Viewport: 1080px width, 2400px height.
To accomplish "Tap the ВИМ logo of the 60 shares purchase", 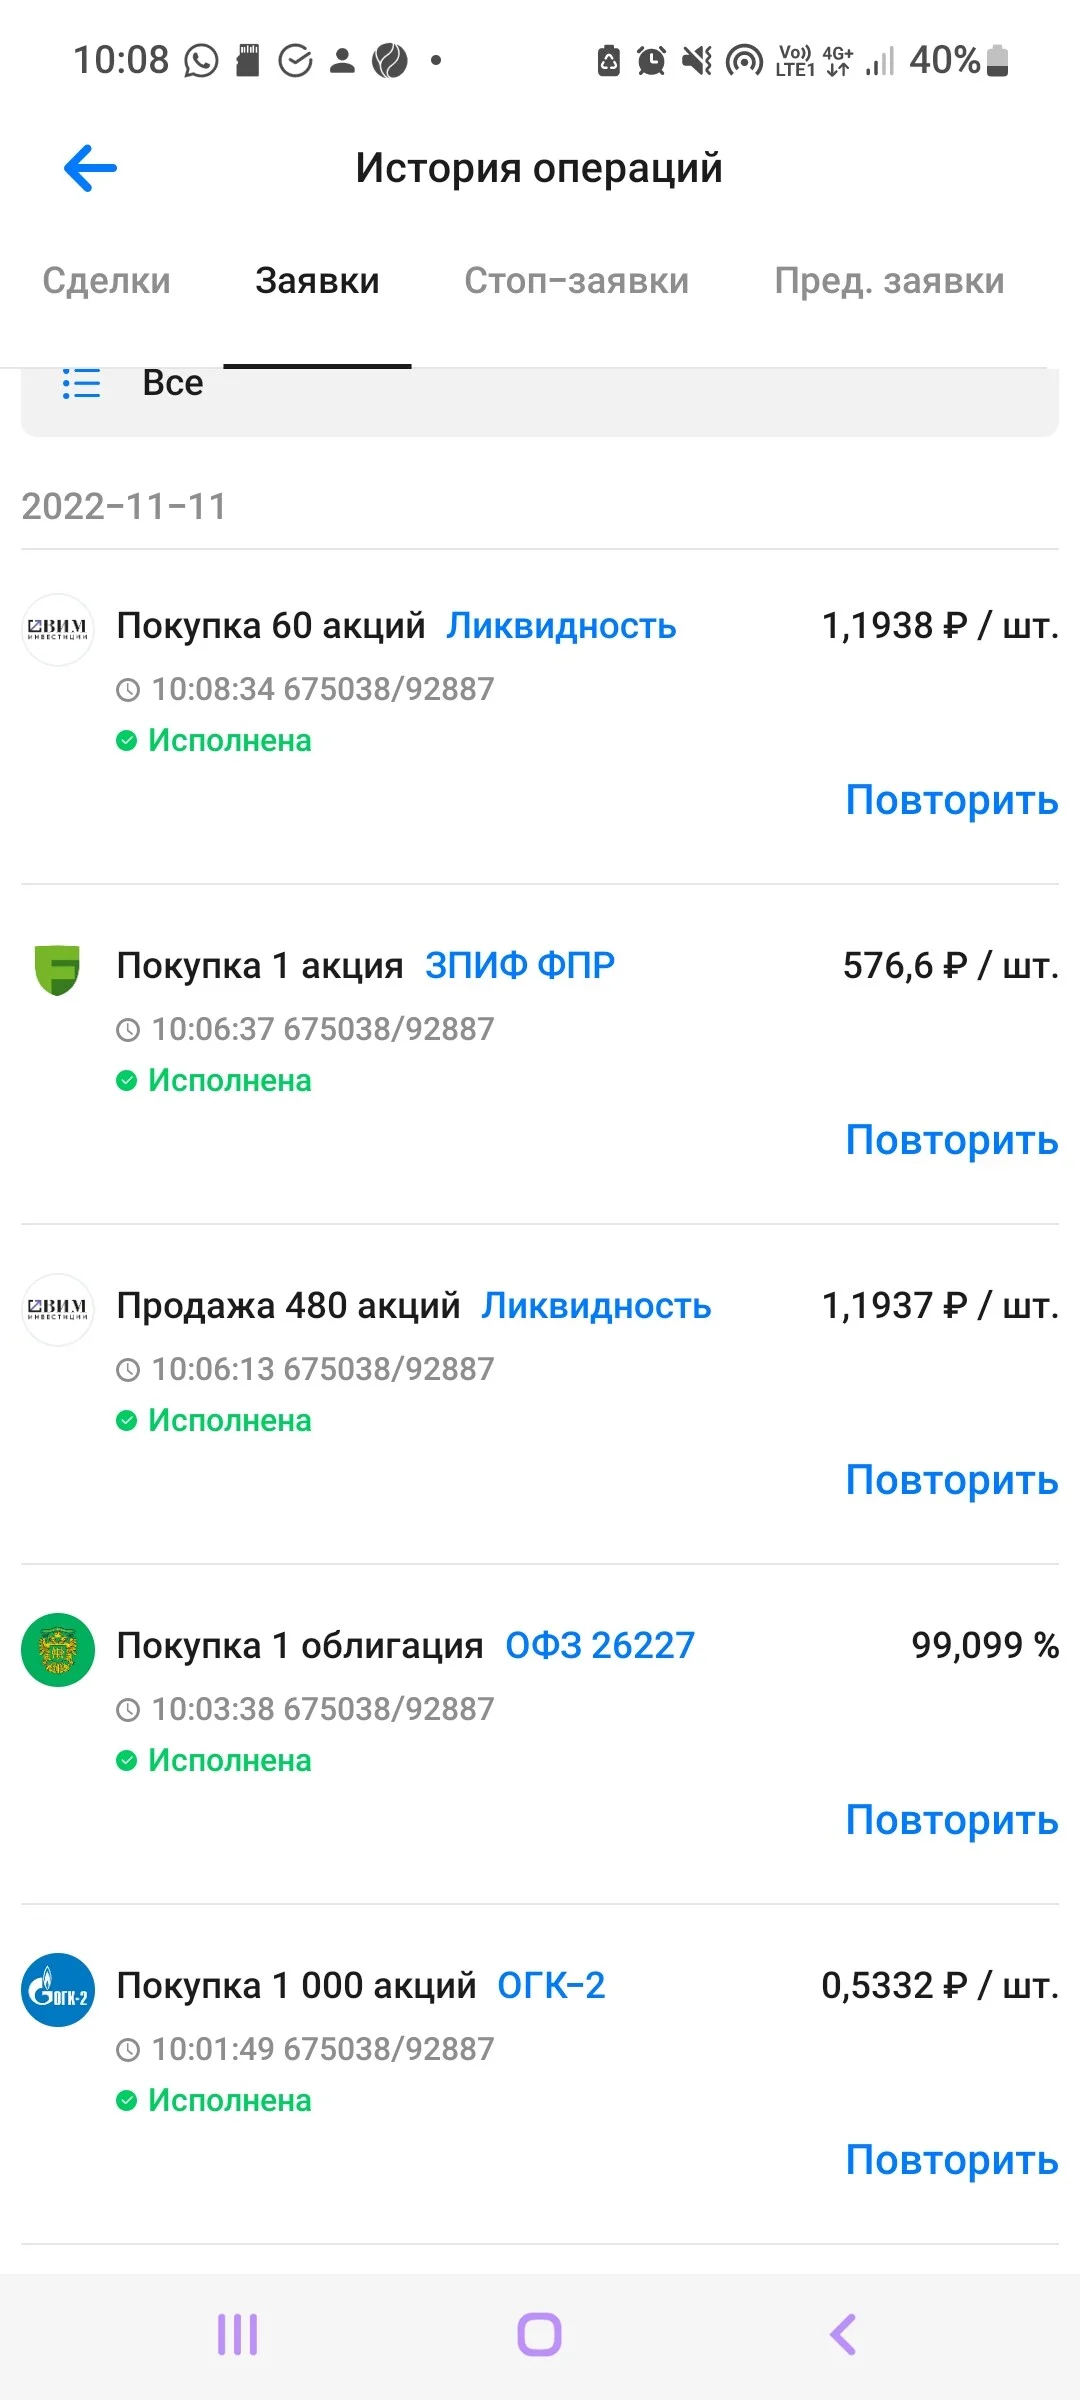I will point(58,630).
